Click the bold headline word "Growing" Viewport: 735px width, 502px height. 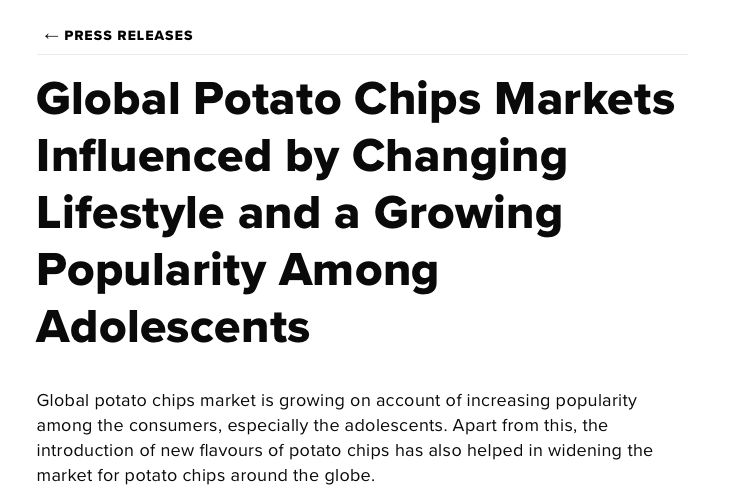coord(468,213)
